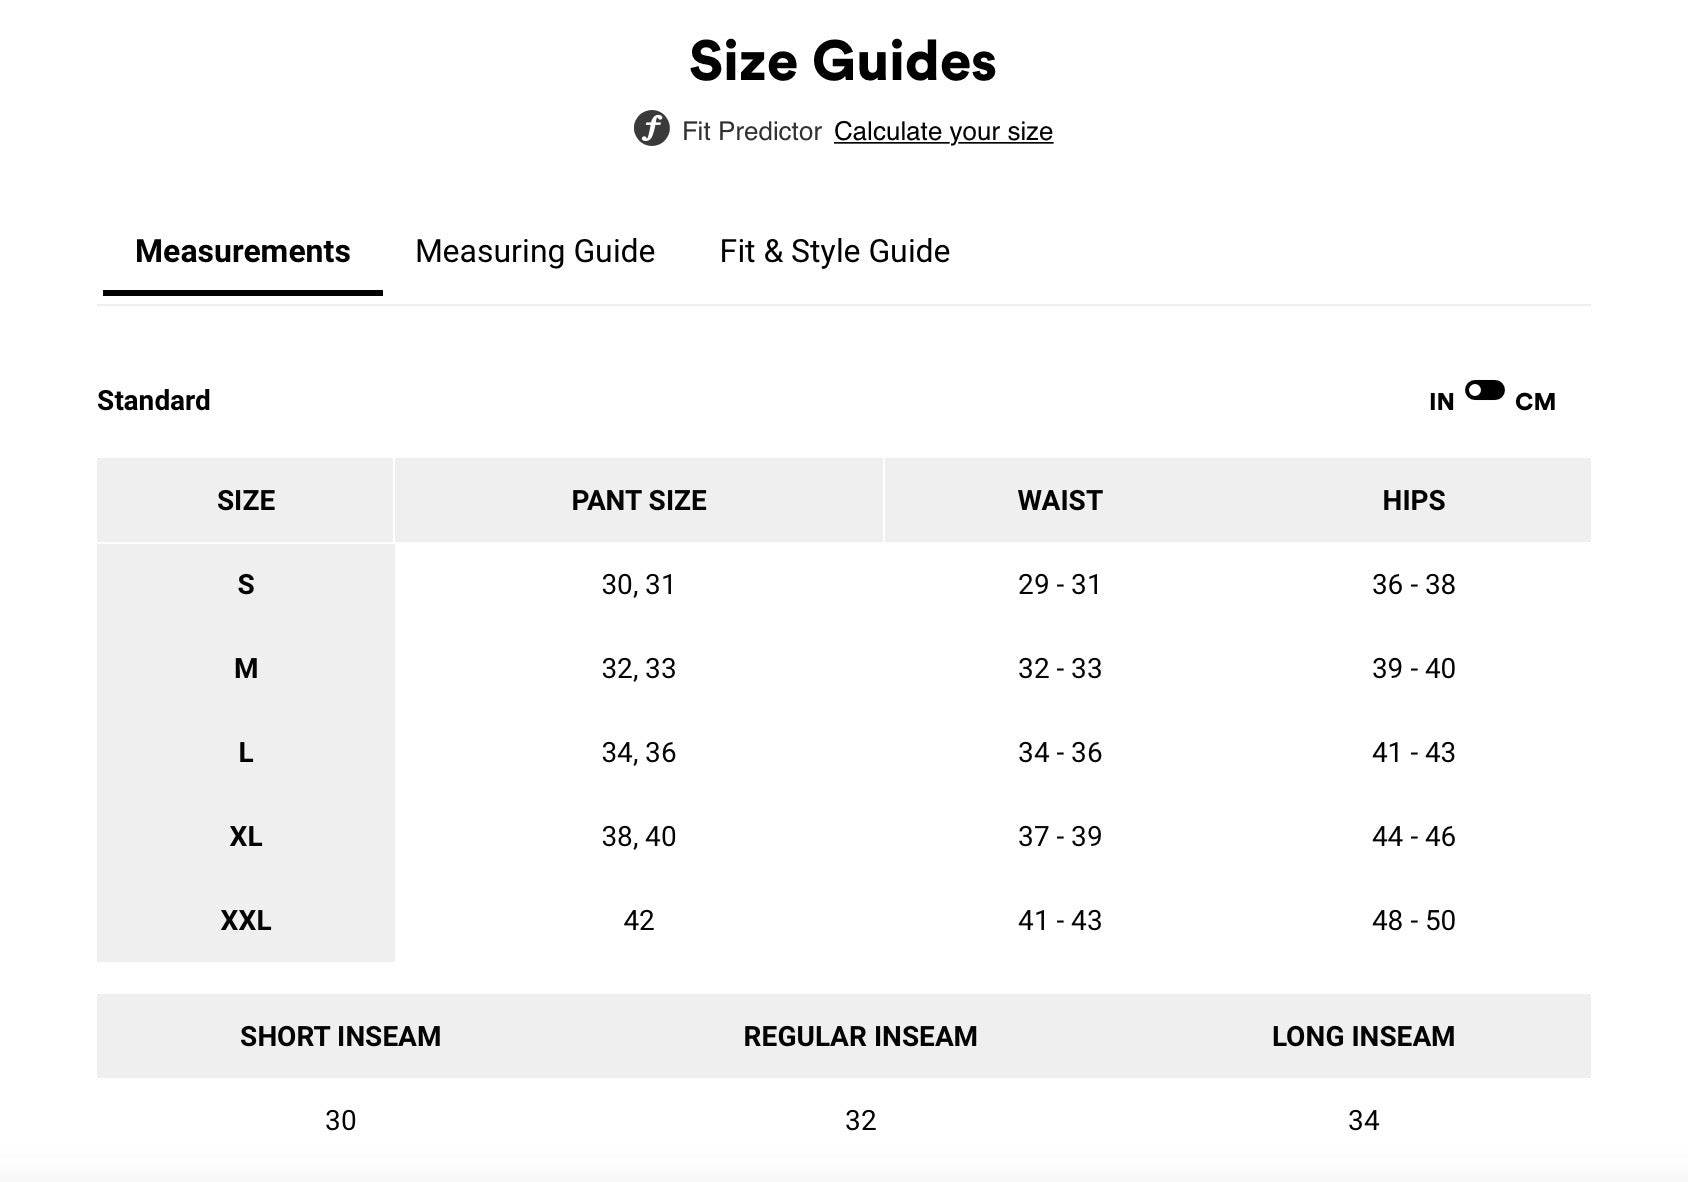Click the Fit Predictor logo icon
1688x1182 pixels.
click(x=652, y=129)
